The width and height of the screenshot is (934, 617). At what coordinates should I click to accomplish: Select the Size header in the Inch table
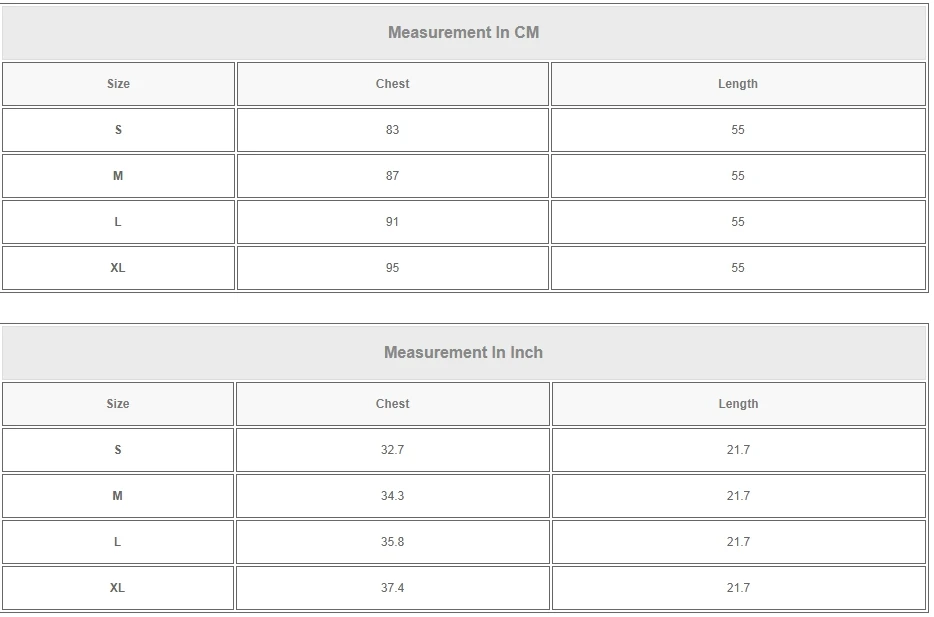pyautogui.click(x=118, y=404)
